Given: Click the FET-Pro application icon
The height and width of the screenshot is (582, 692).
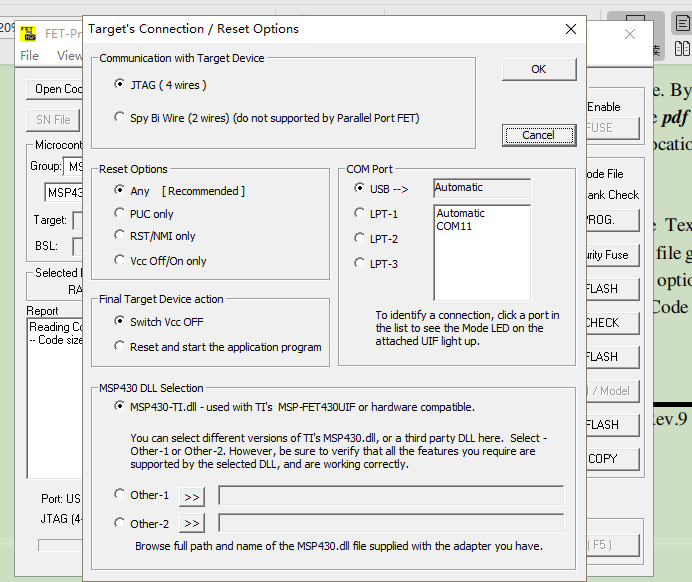Looking at the screenshot, I should pyautogui.click(x=29, y=34).
